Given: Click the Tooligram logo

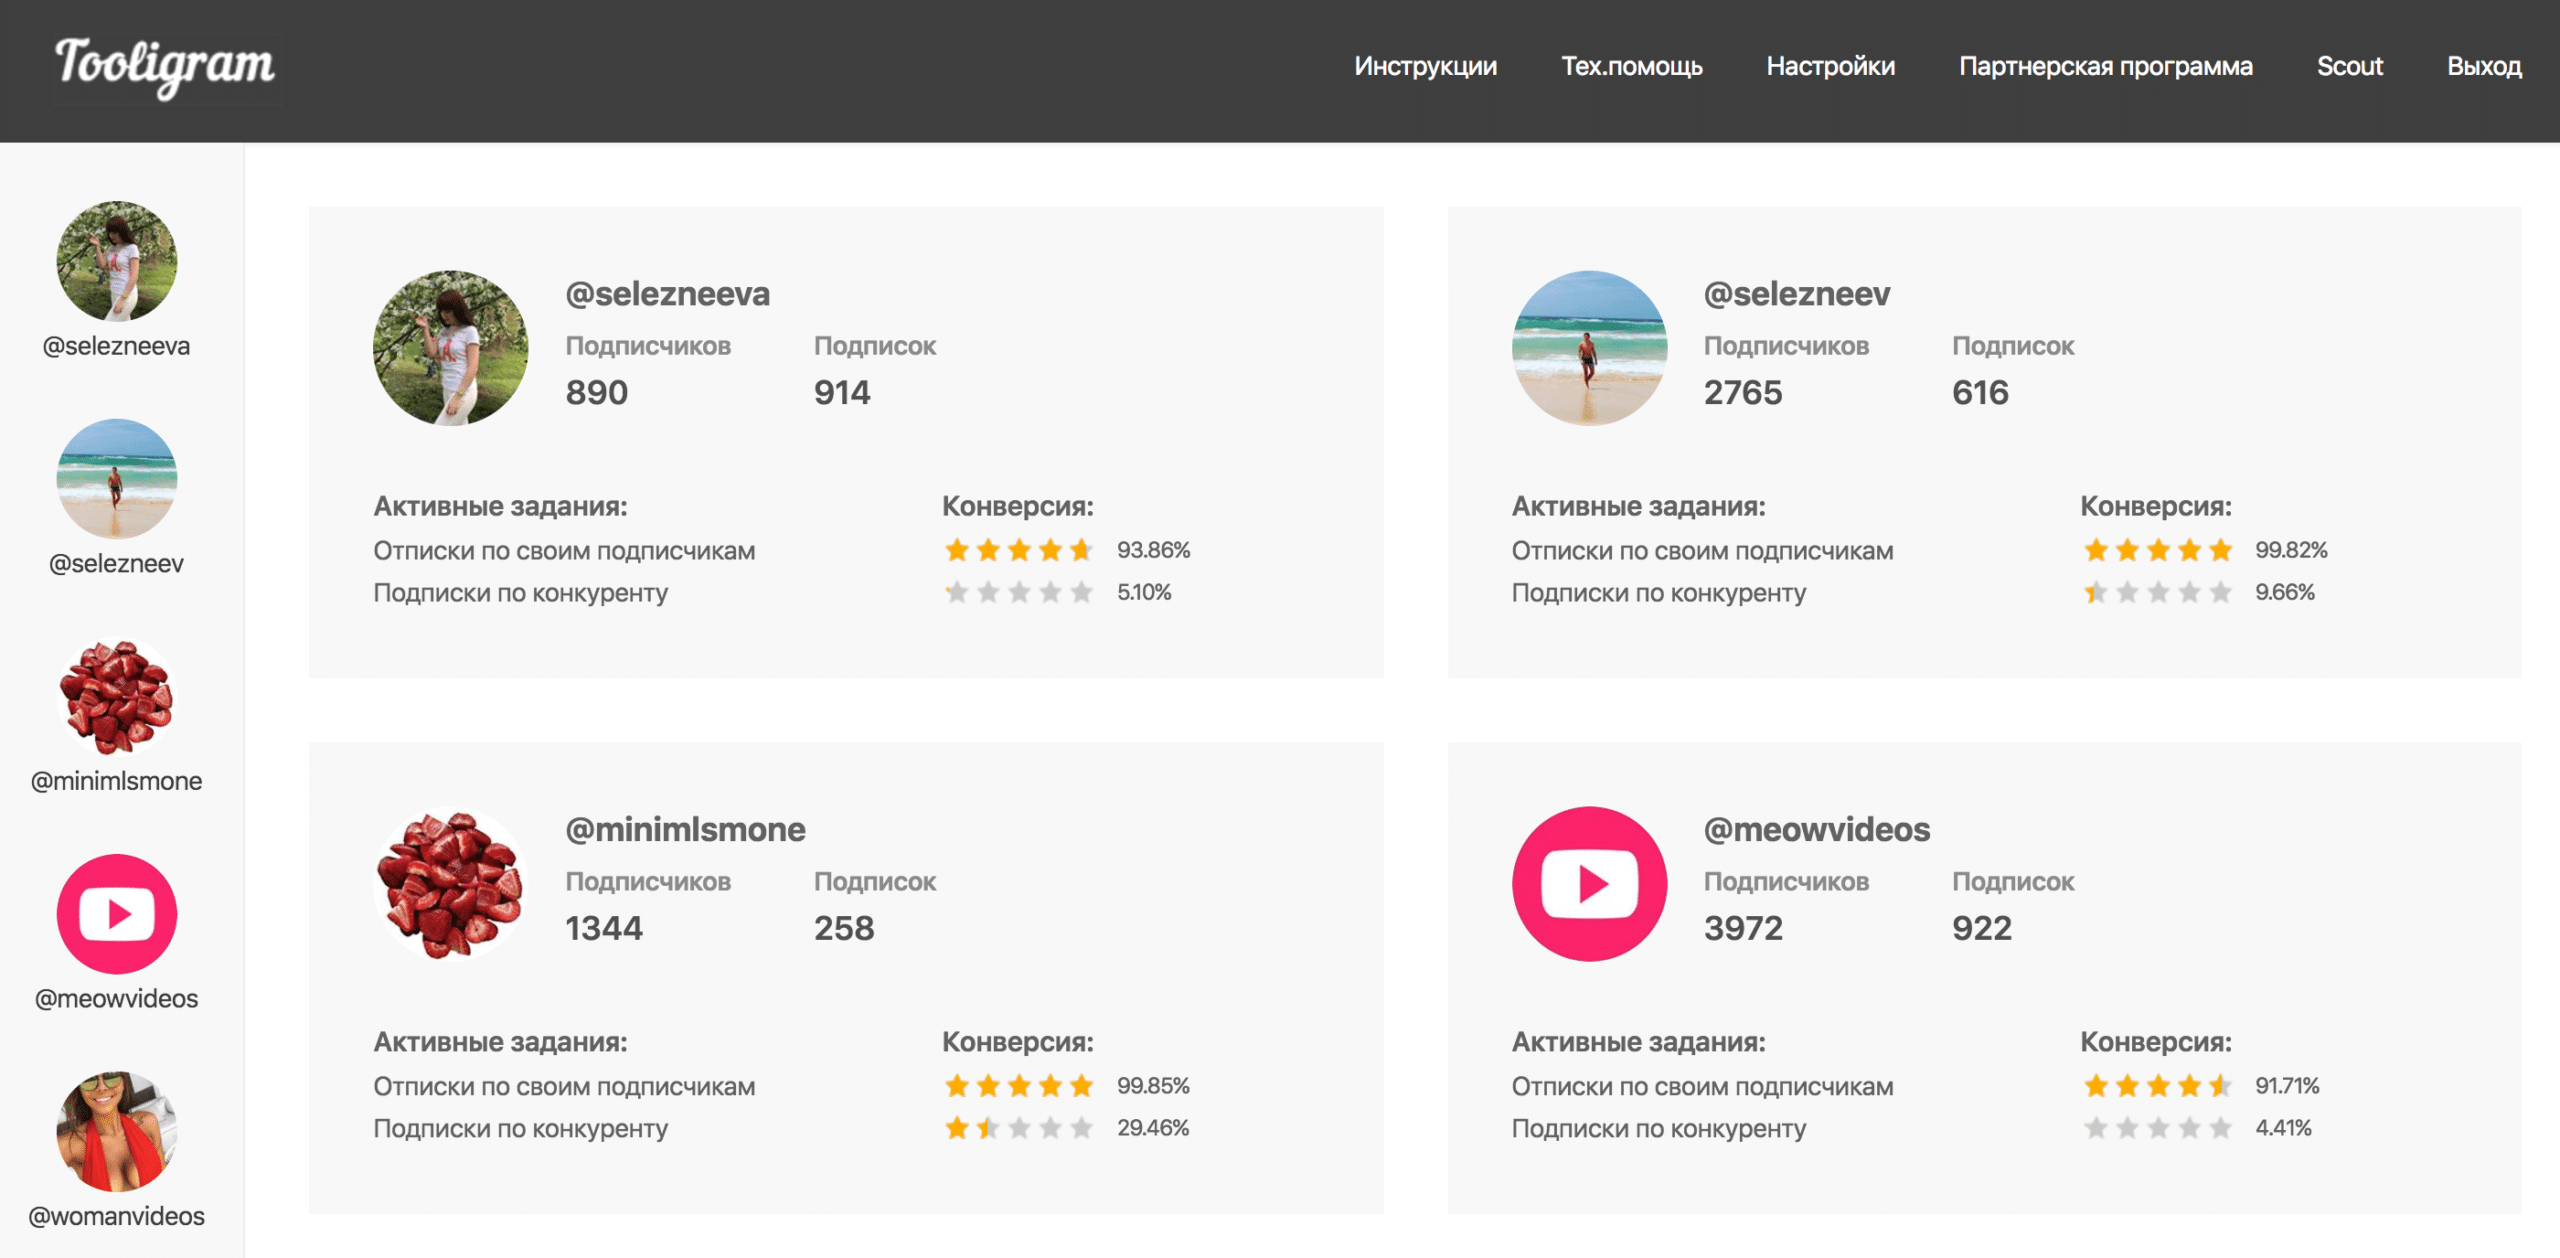Looking at the screenshot, I should tap(165, 66).
